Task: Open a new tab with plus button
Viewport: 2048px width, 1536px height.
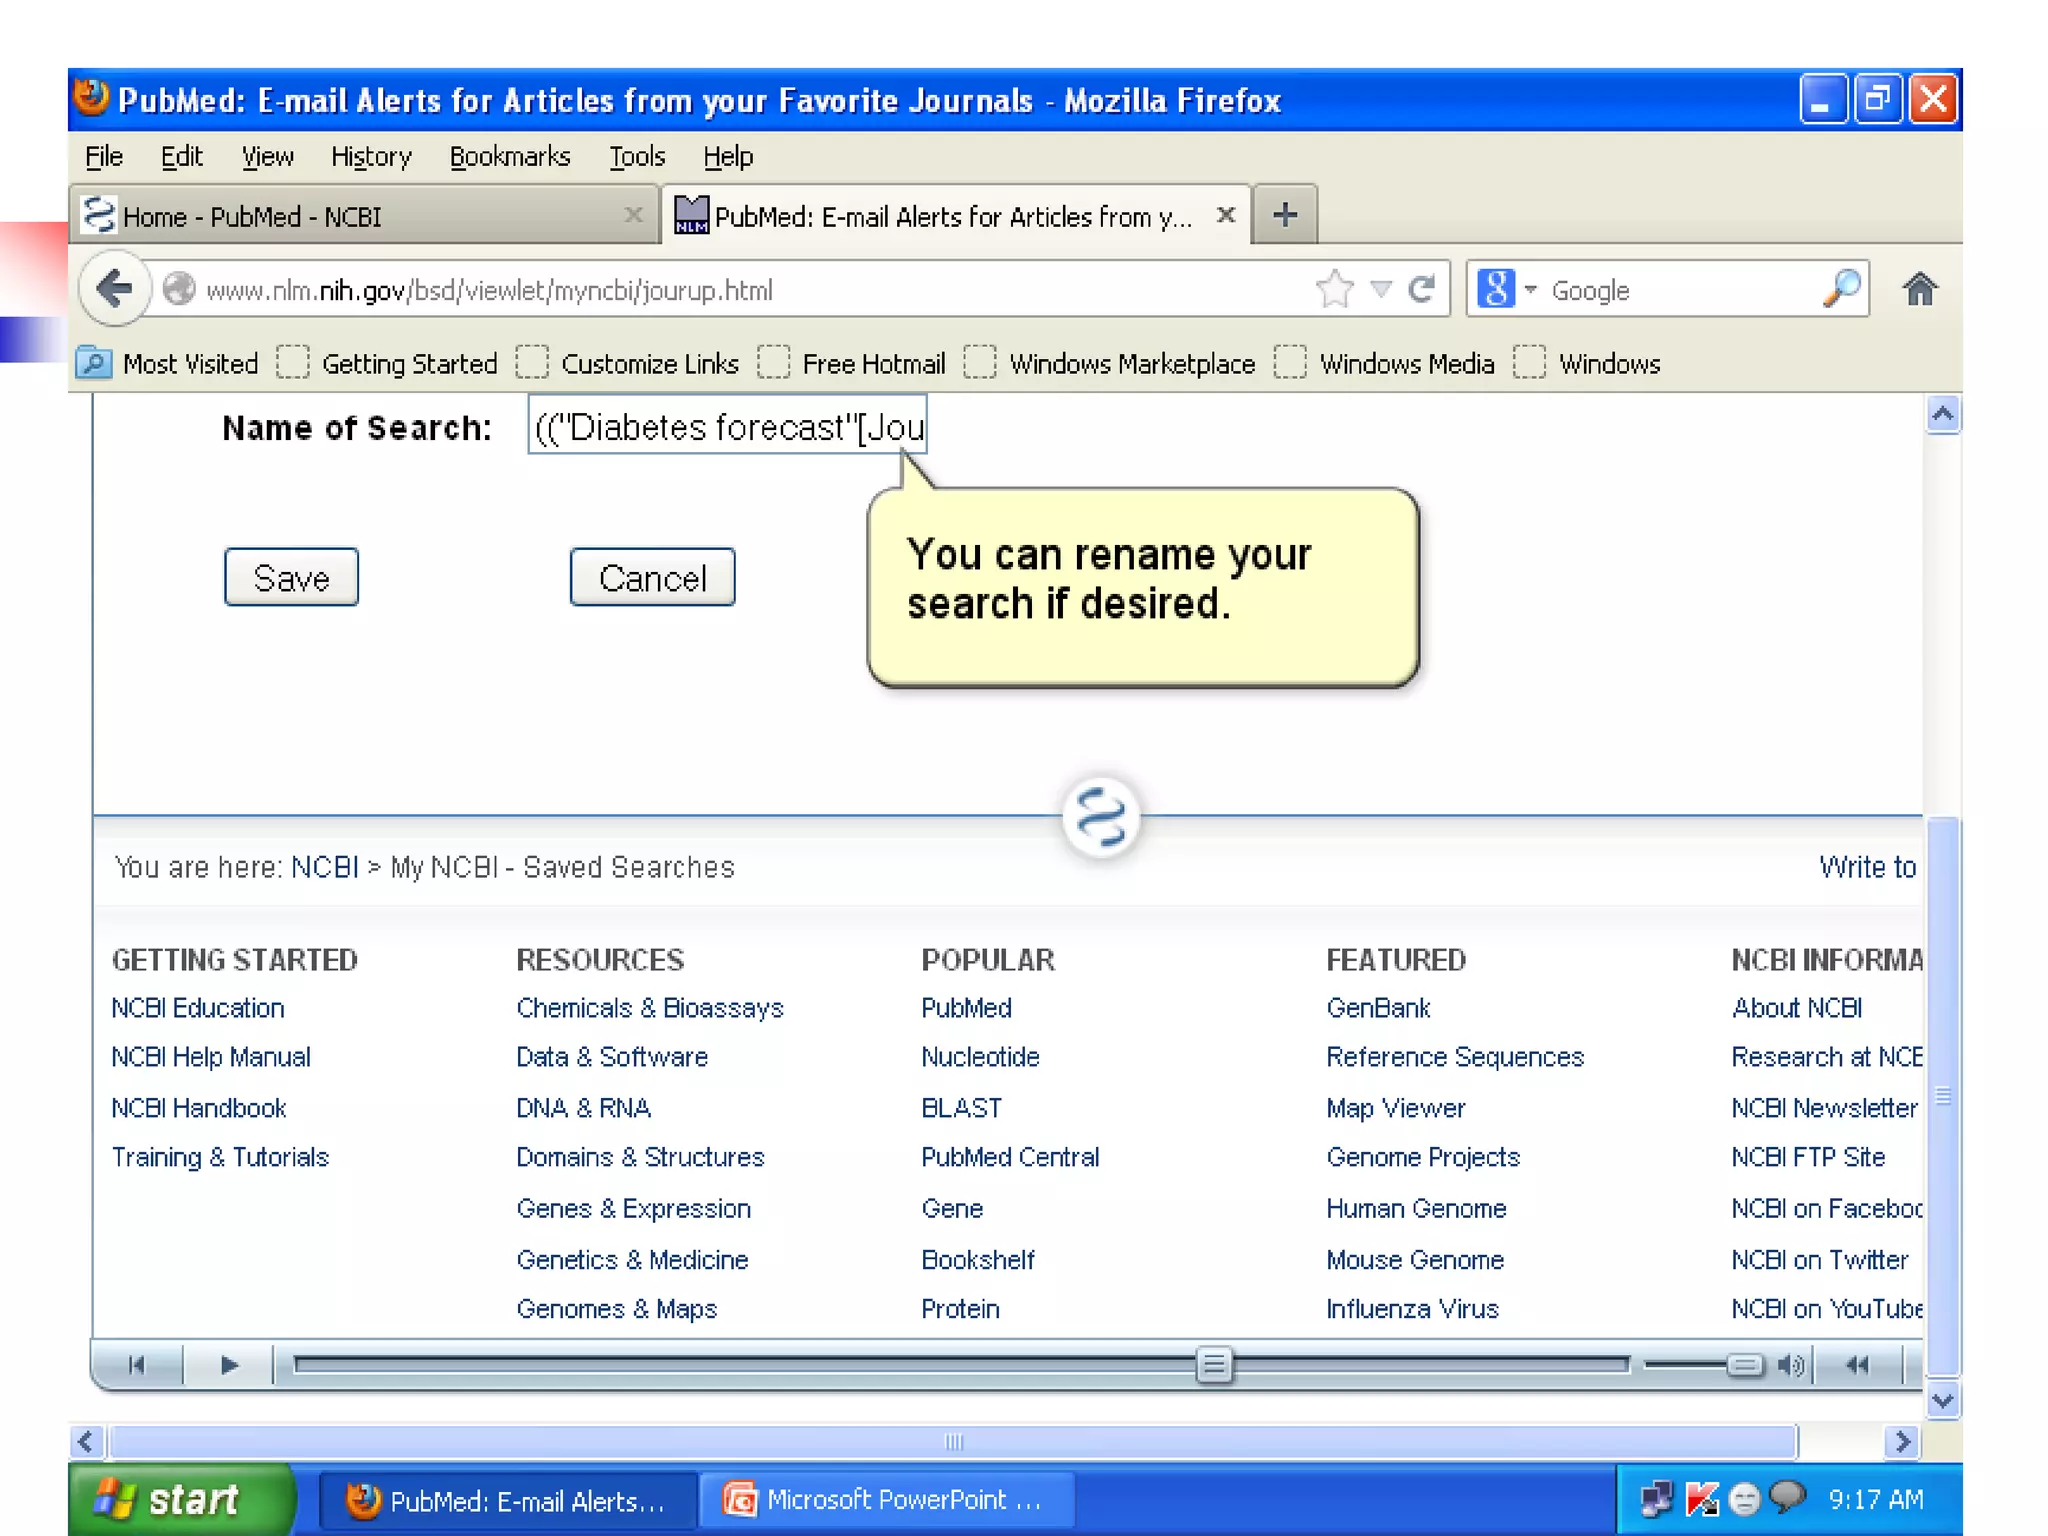Action: click(x=1285, y=215)
